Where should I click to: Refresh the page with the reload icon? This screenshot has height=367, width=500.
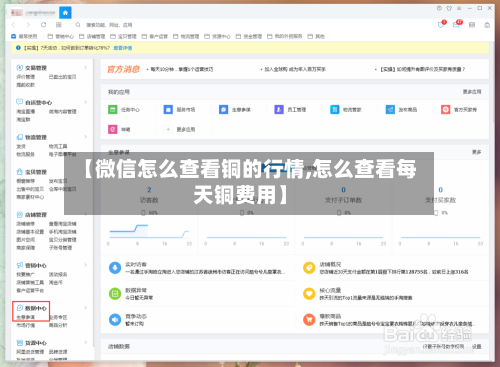(x=43, y=25)
